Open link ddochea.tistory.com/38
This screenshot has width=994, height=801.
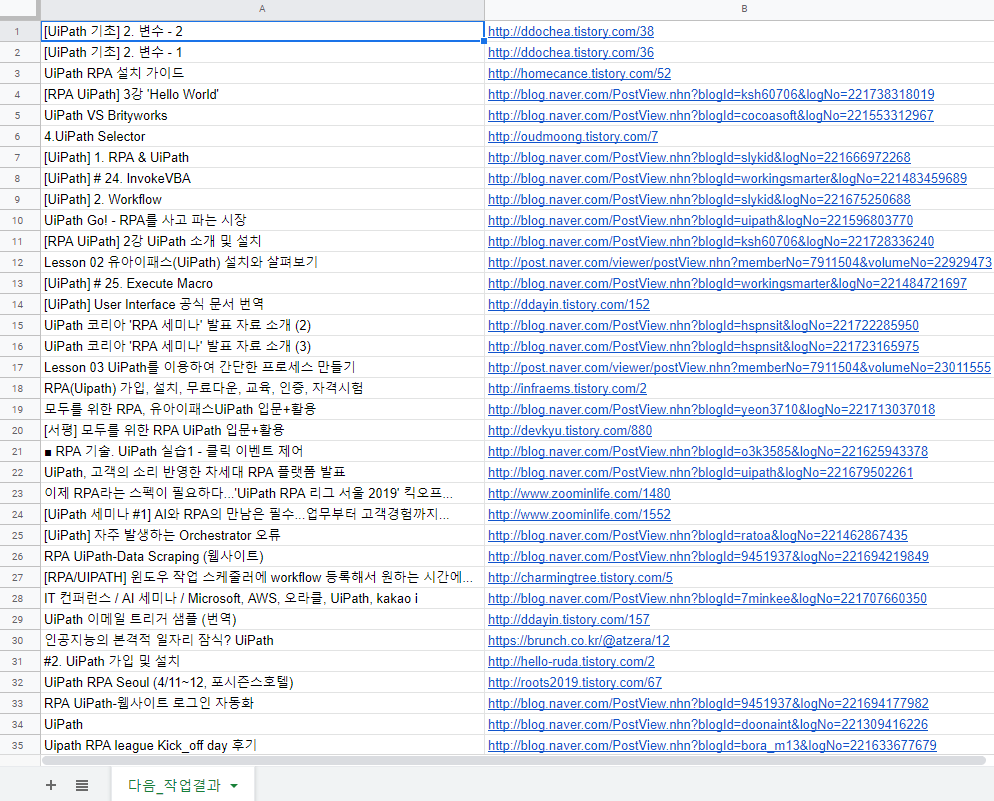pyautogui.click(x=571, y=32)
